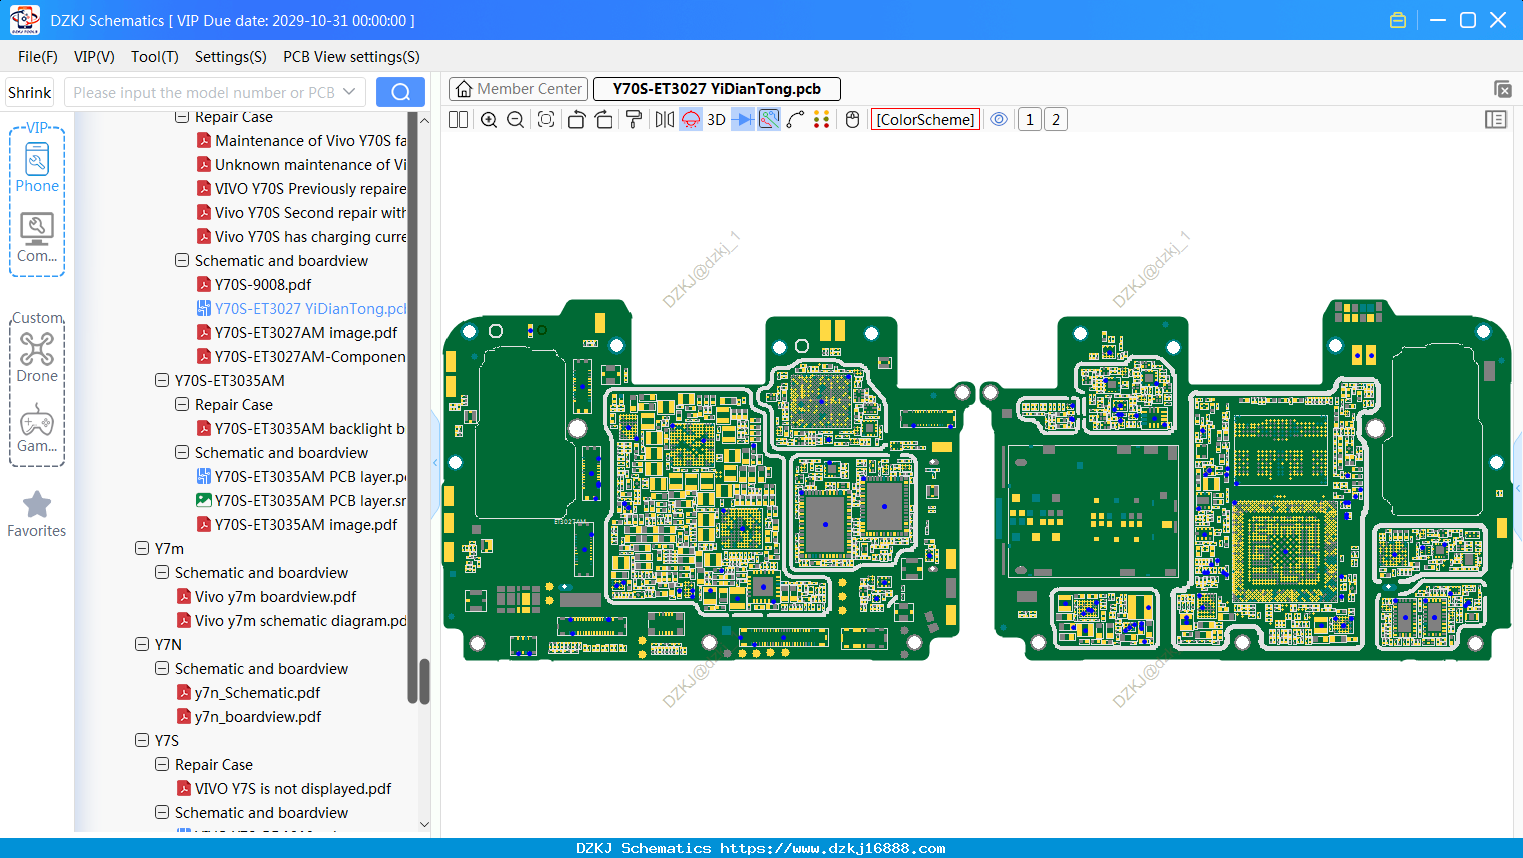Screen dimensions: 1523x858
Task: Open the ColorScheme selector
Action: click(925, 120)
